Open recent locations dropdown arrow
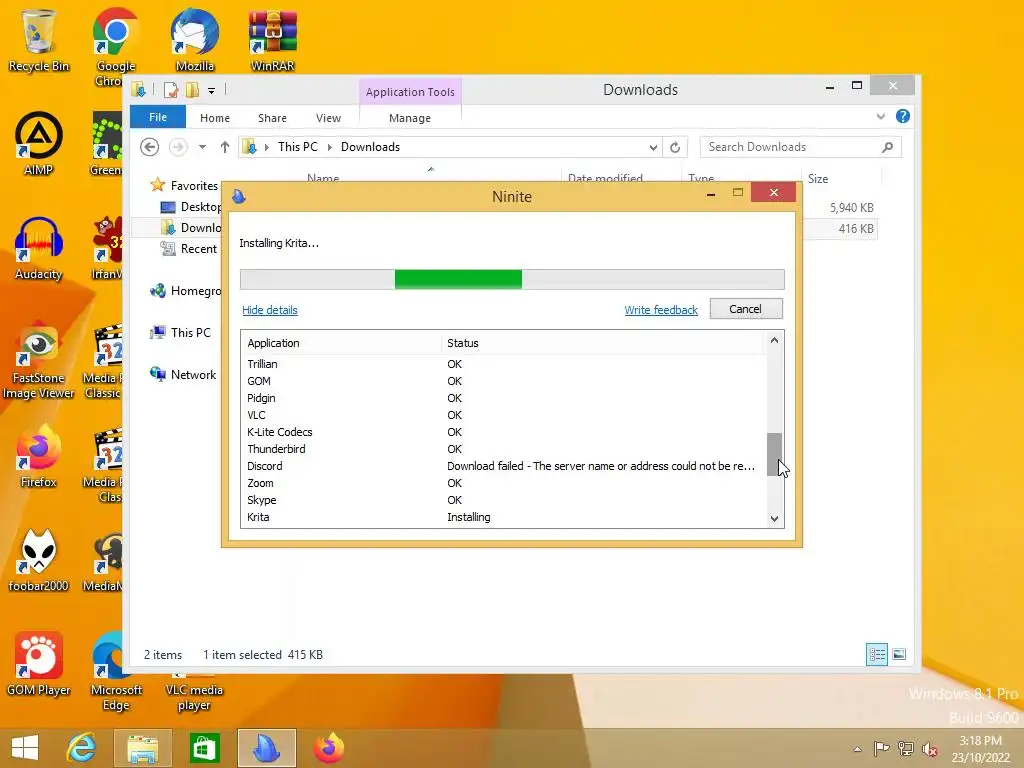This screenshot has width=1024, height=768. [x=202, y=147]
